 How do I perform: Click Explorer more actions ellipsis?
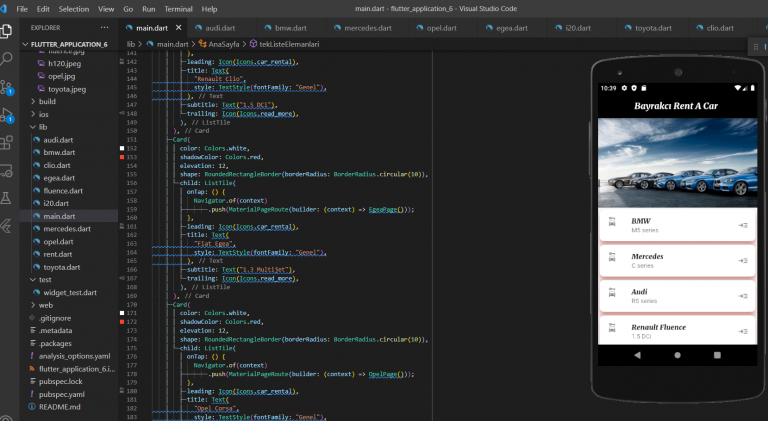tap(106, 28)
